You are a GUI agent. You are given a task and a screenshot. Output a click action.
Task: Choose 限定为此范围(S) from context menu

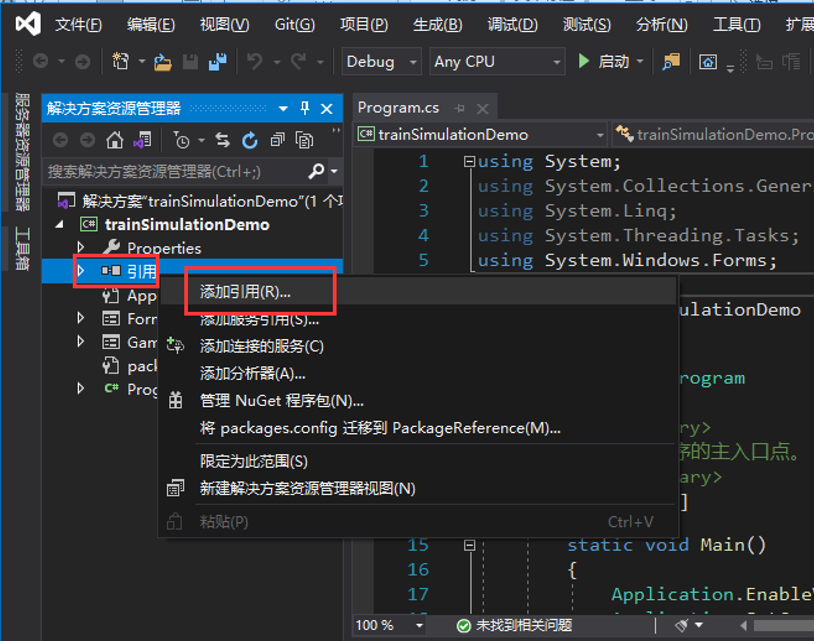tap(418, 461)
